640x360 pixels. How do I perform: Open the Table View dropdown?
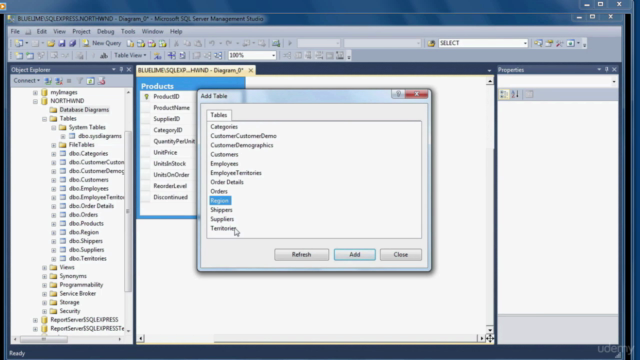(130, 56)
